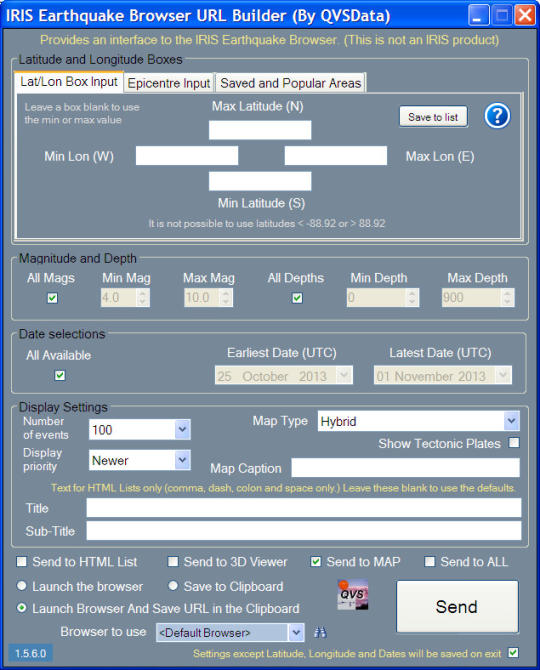Click the Title text field
540x670 pixels.
[304, 508]
